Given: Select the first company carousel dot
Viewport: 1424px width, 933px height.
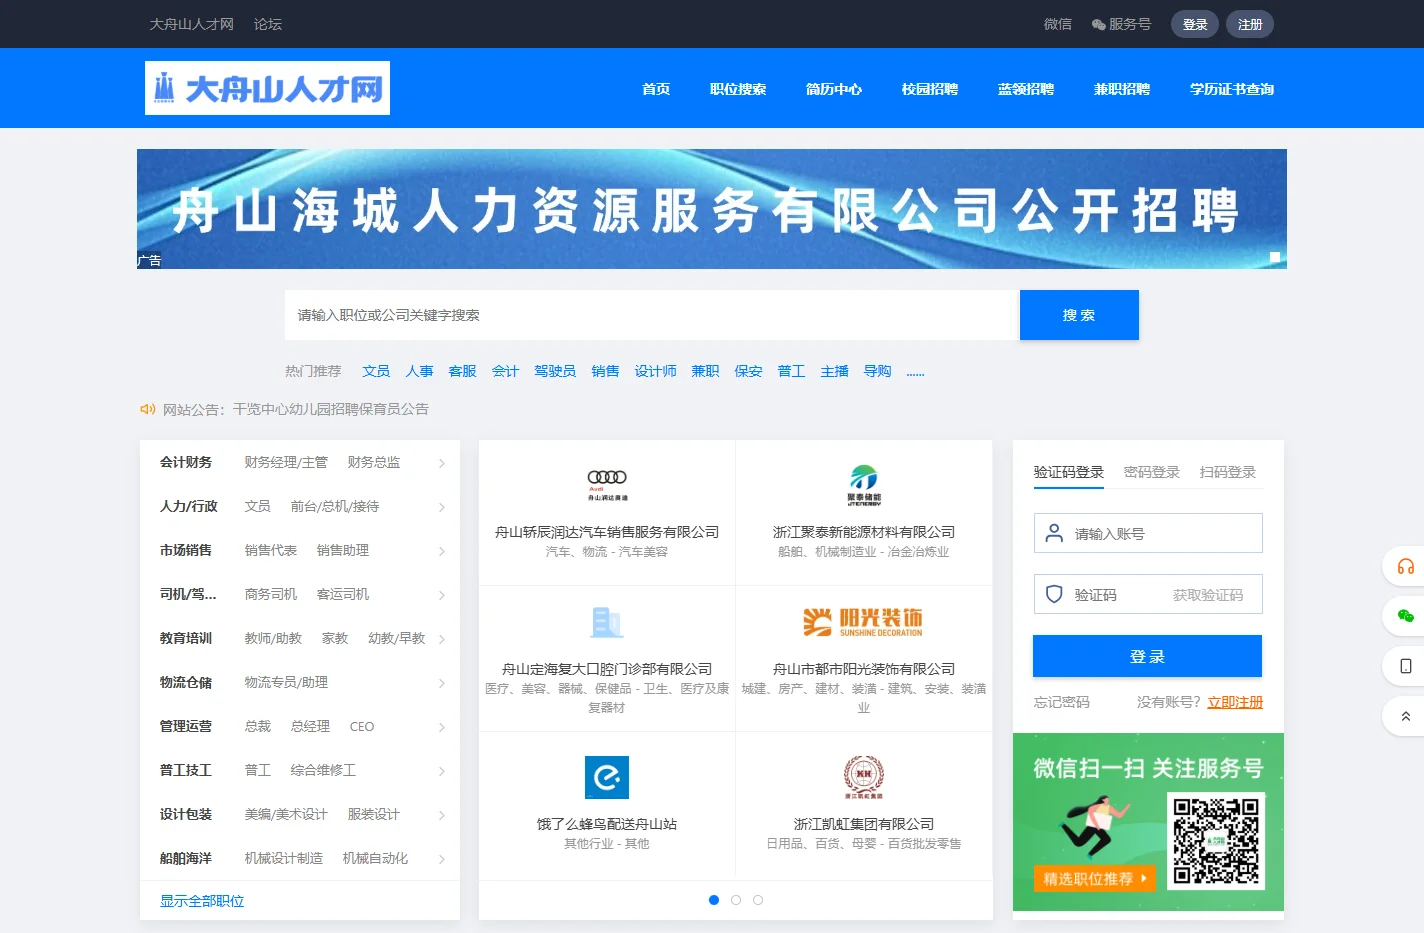Looking at the screenshot, I should (x=714, y=900).
